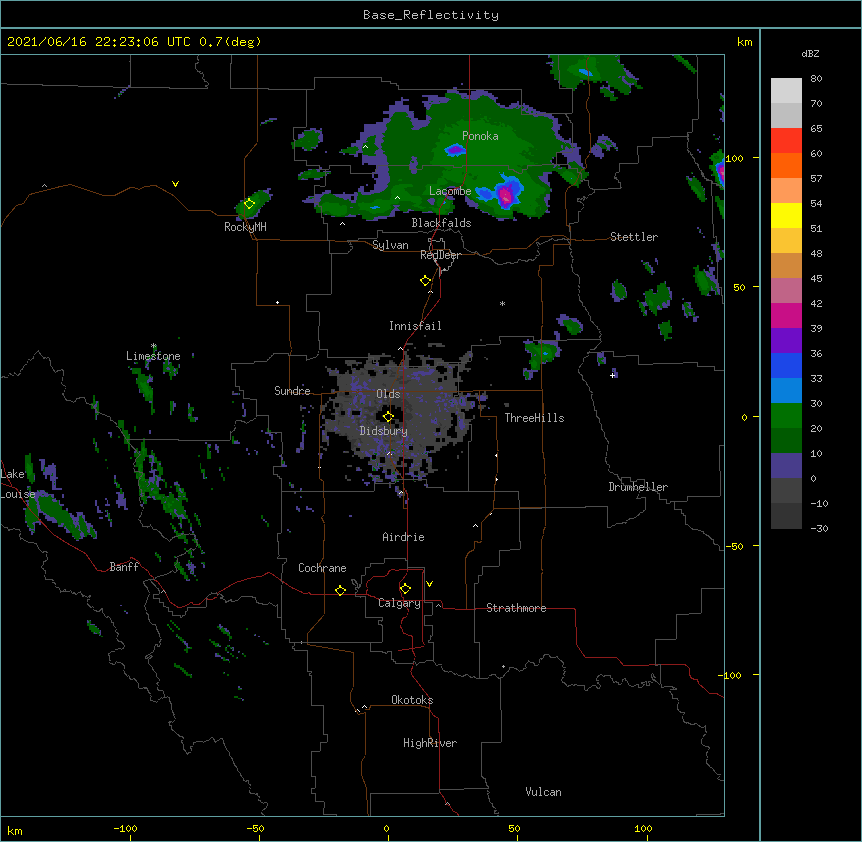Select the yellow diamond marker between Olds and Didsbury
The image size is (862, 842).
pos(388,417)
